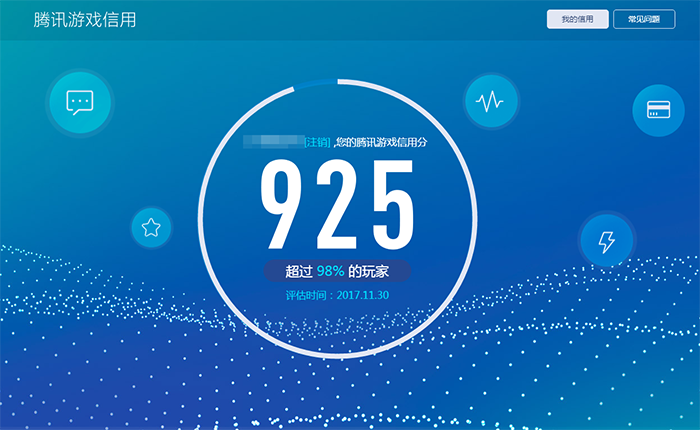Click the 您的腾讯游戏信用分 label
Viewport: 700px width, 430px height.
(381, 142)
